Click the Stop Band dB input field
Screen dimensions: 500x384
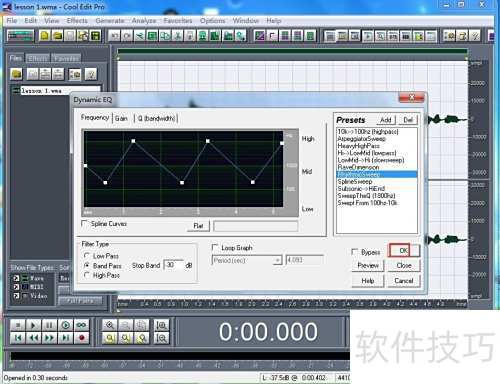coord(174,265)
